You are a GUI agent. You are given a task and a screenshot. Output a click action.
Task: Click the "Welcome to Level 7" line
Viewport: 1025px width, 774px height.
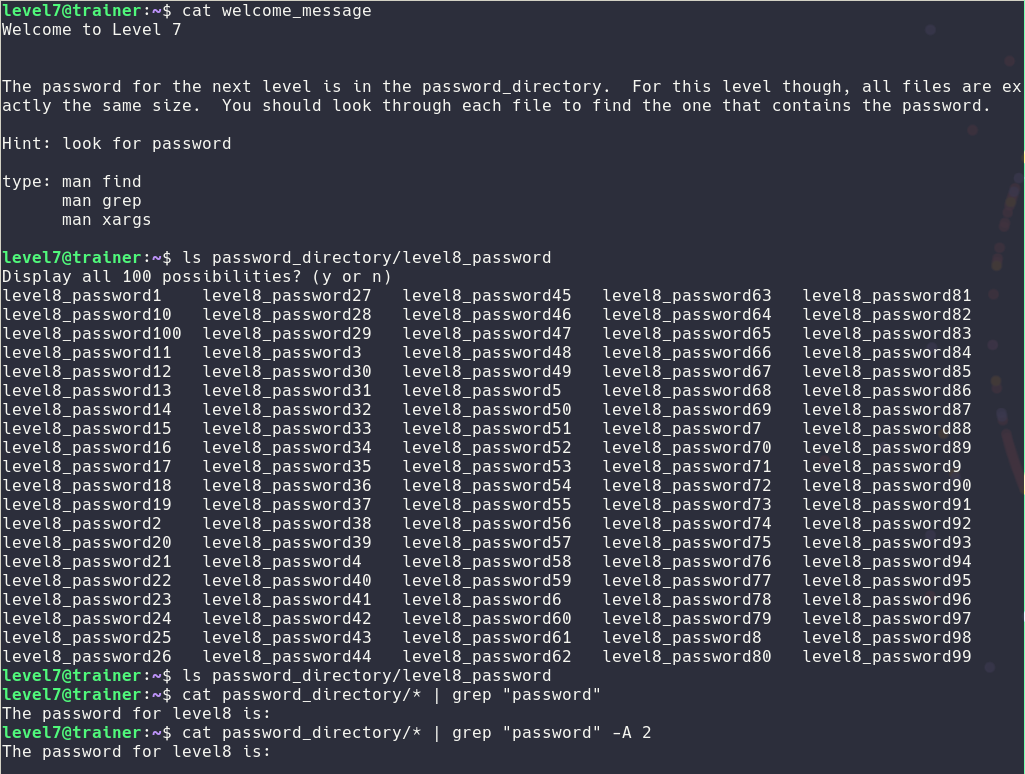(x=92, y=30)
